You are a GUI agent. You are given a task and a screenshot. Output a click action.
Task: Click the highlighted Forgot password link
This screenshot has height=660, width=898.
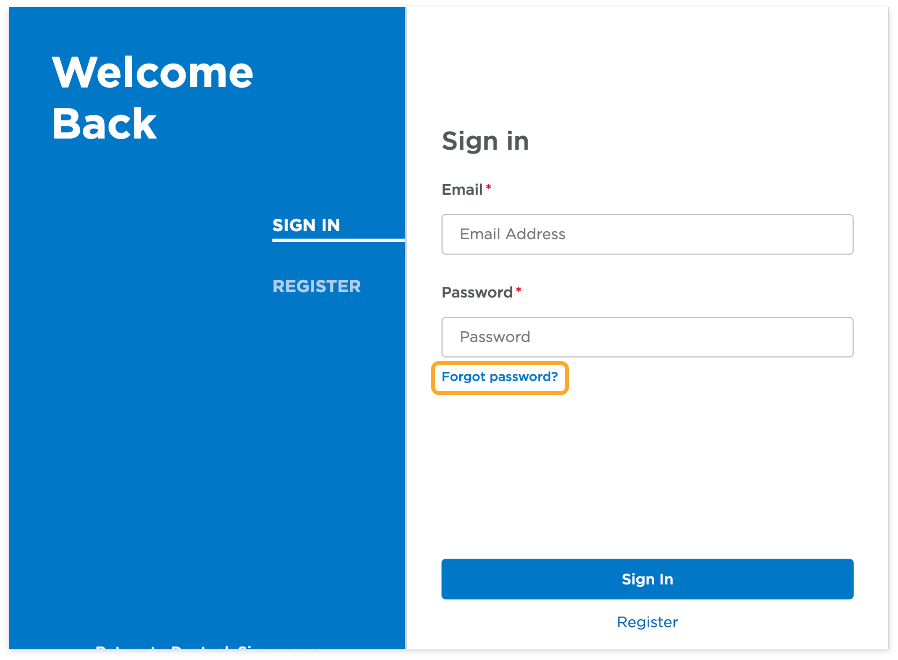pos(500,377)
